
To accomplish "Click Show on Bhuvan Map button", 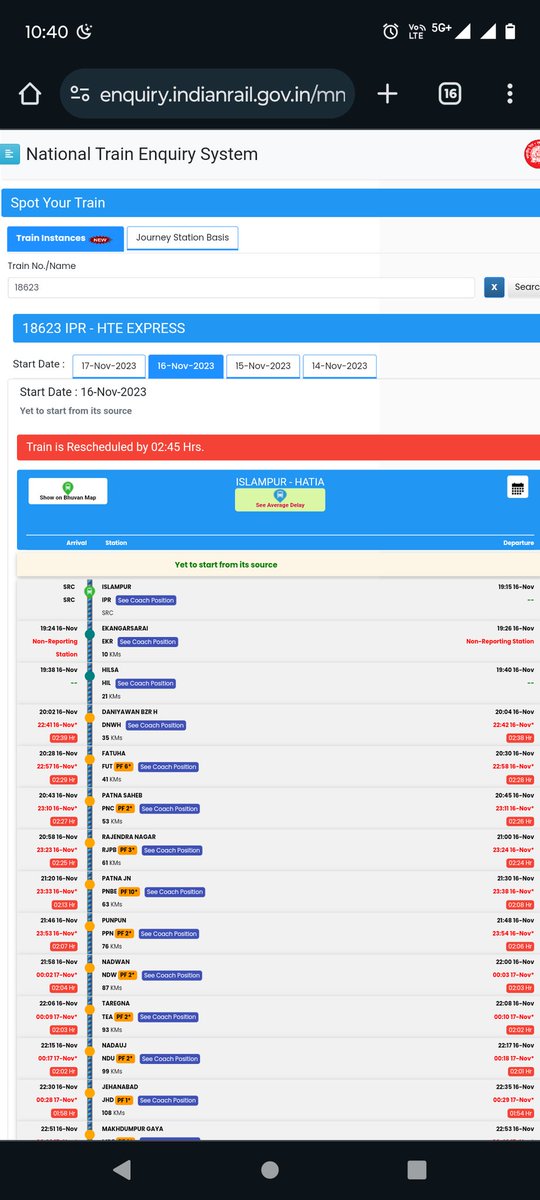I will click(68, 491).
